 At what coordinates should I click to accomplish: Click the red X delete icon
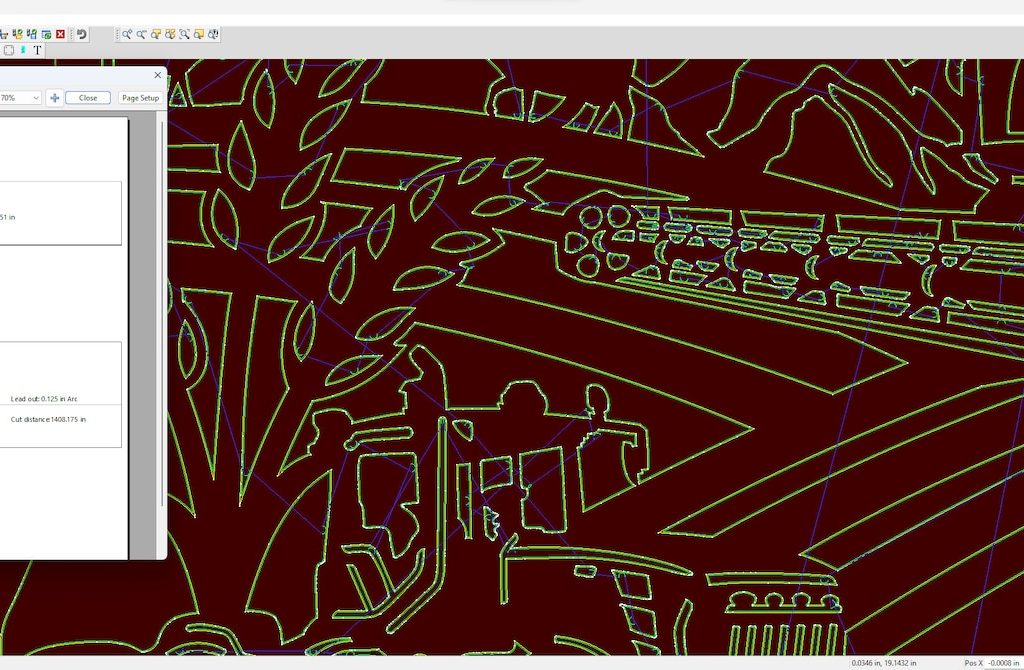[x=60, y=34]
